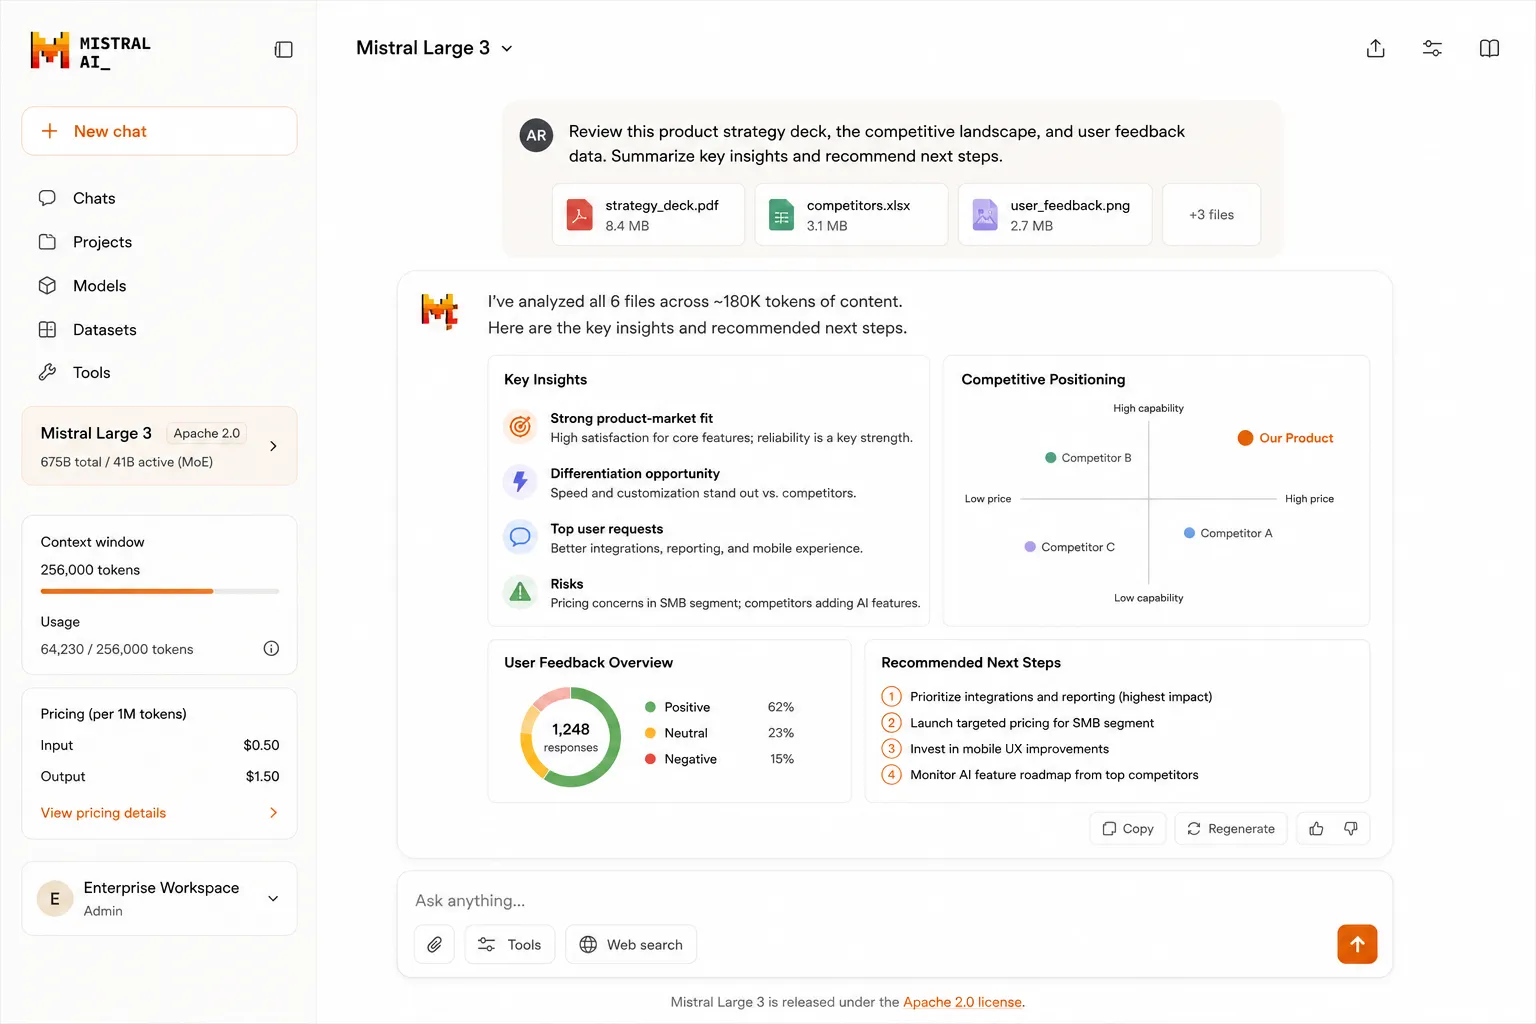Click step 2 Launch targeted pricing for SMB
The width and height of the screenshot is (1536, 1024).
[x=1018, y=723]
